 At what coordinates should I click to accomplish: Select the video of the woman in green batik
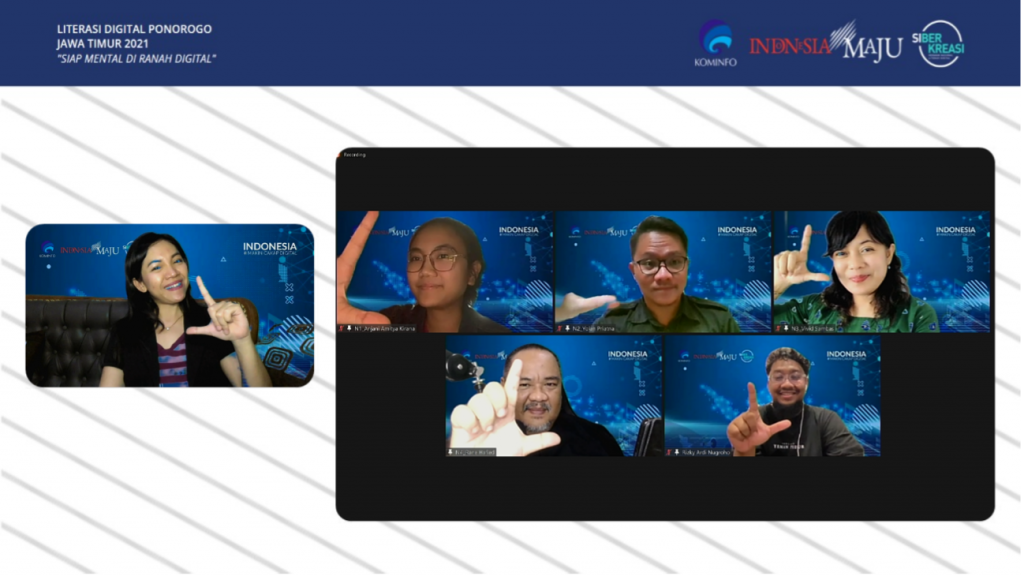pyautogui.click(x=881, y=270)
